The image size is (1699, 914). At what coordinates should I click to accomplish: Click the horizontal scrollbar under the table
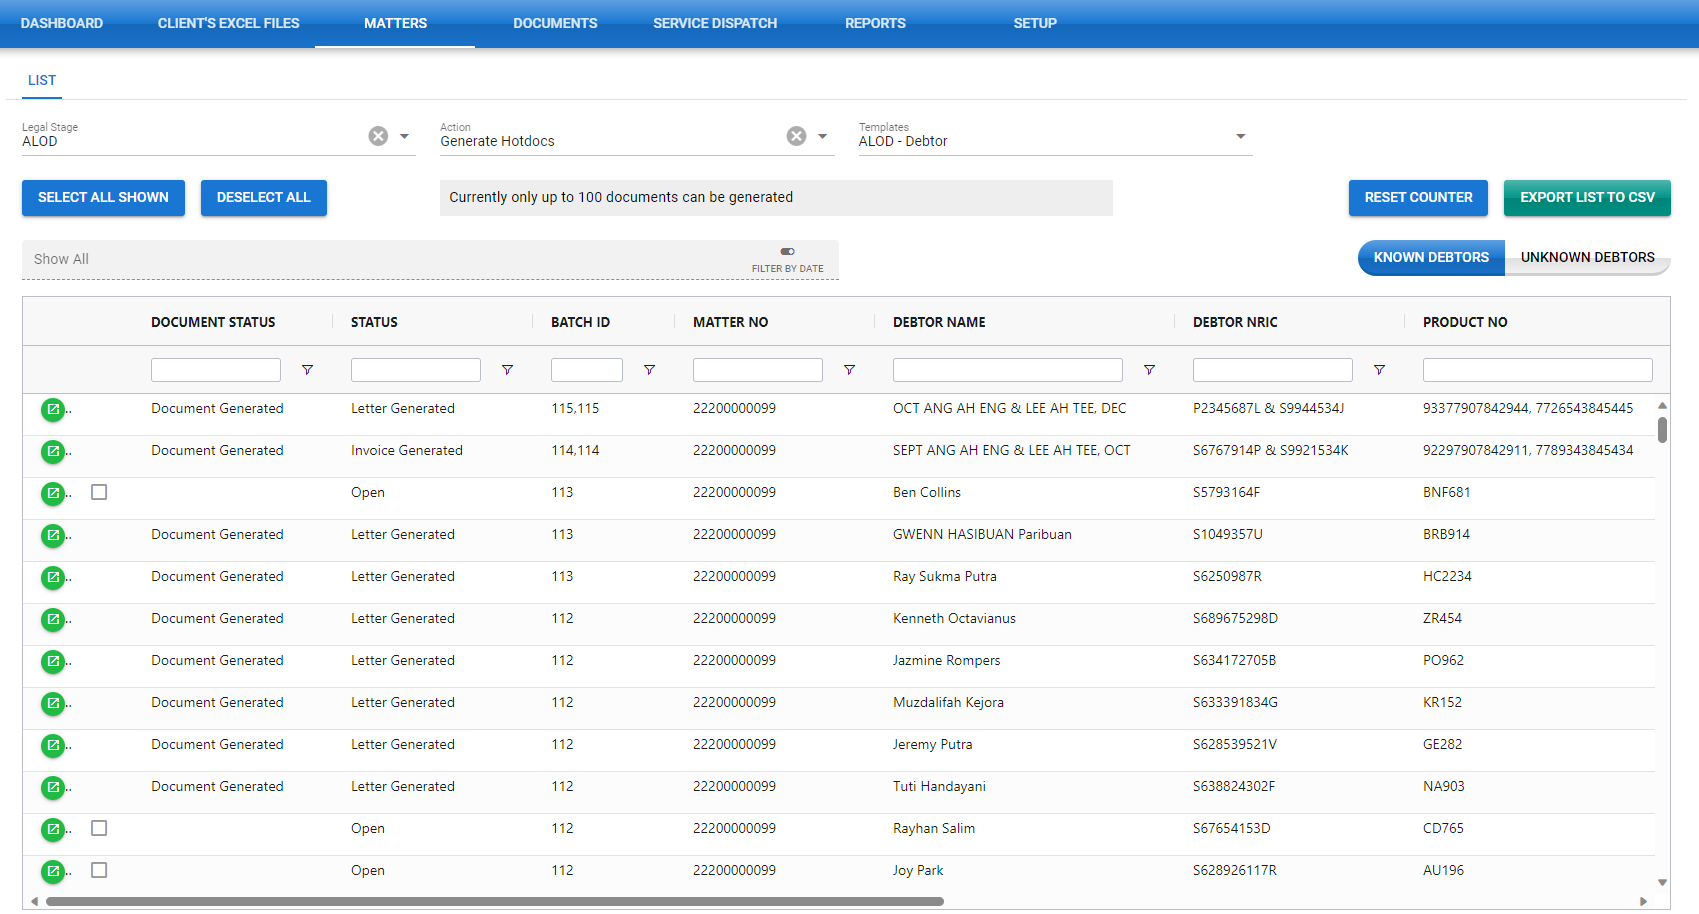pos(494,901)
